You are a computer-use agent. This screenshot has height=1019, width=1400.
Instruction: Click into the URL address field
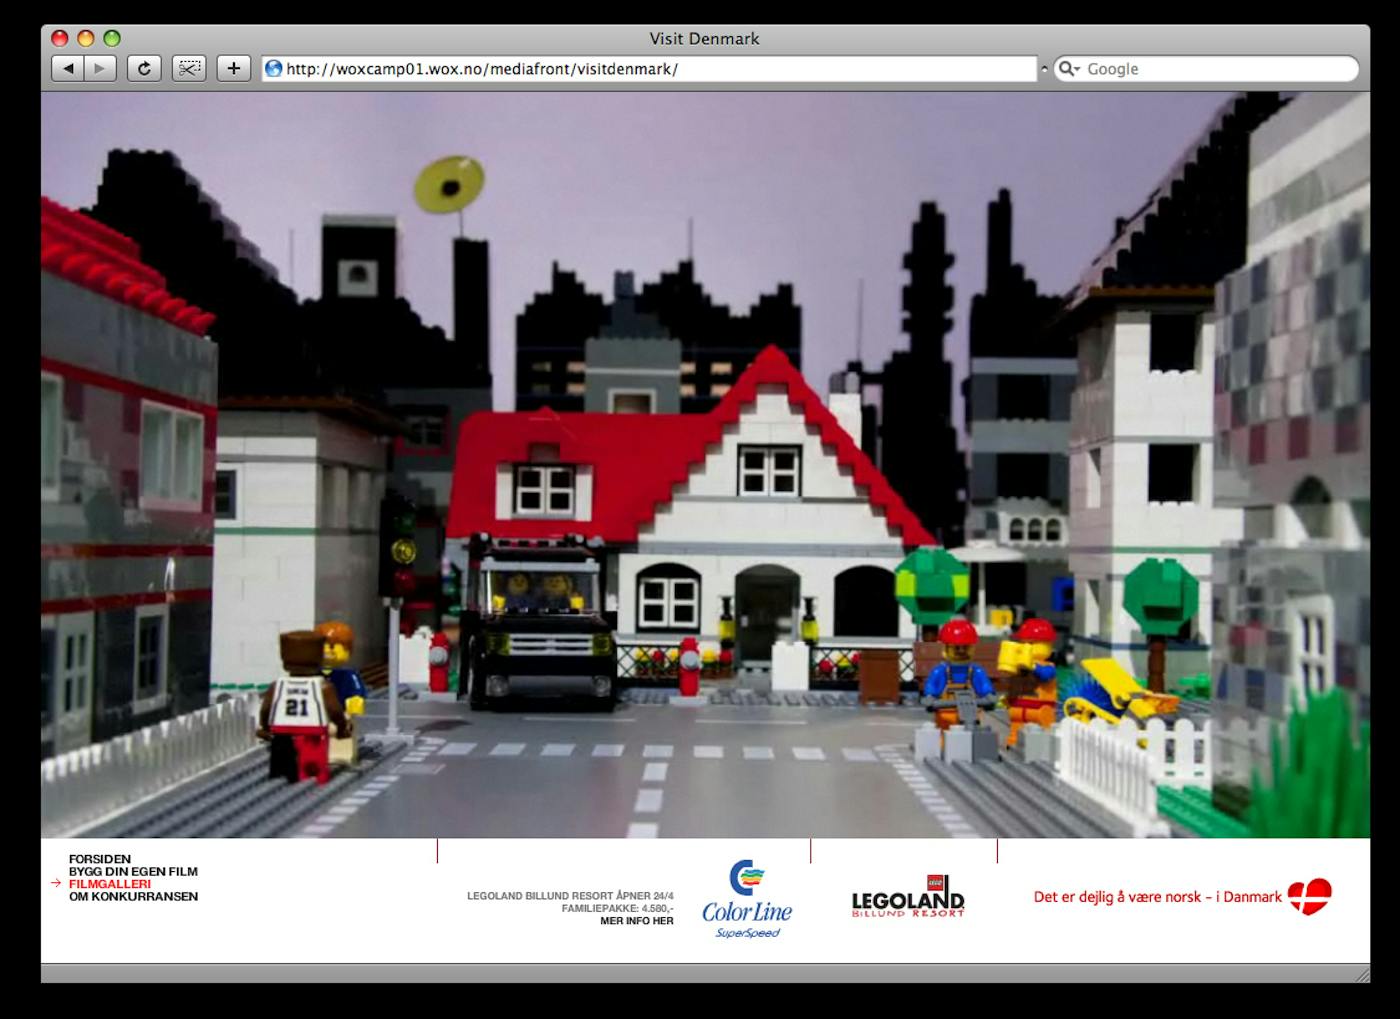[649, 69]
